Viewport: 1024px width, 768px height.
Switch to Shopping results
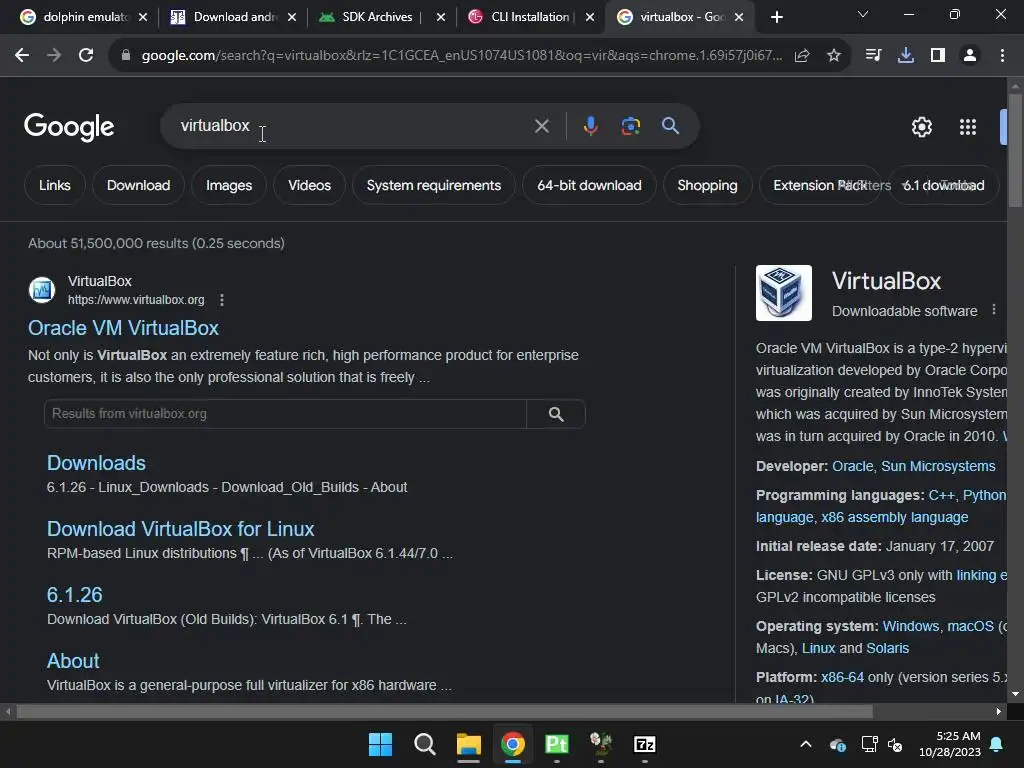point(707,185)
